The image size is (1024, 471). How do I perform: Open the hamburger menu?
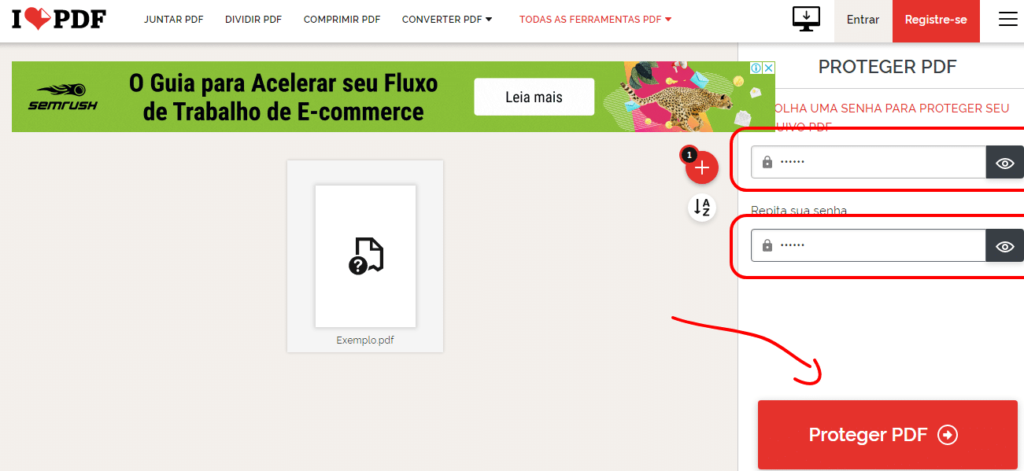(1008, 20)
